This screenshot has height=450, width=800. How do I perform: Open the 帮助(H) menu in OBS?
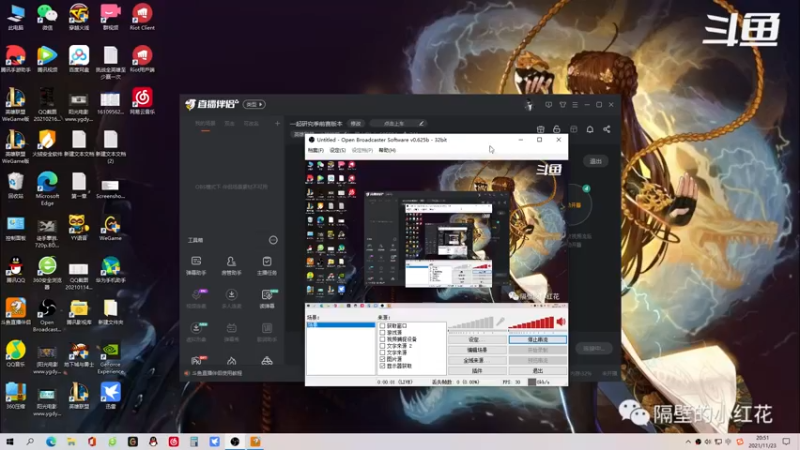[x=387, y=151]
